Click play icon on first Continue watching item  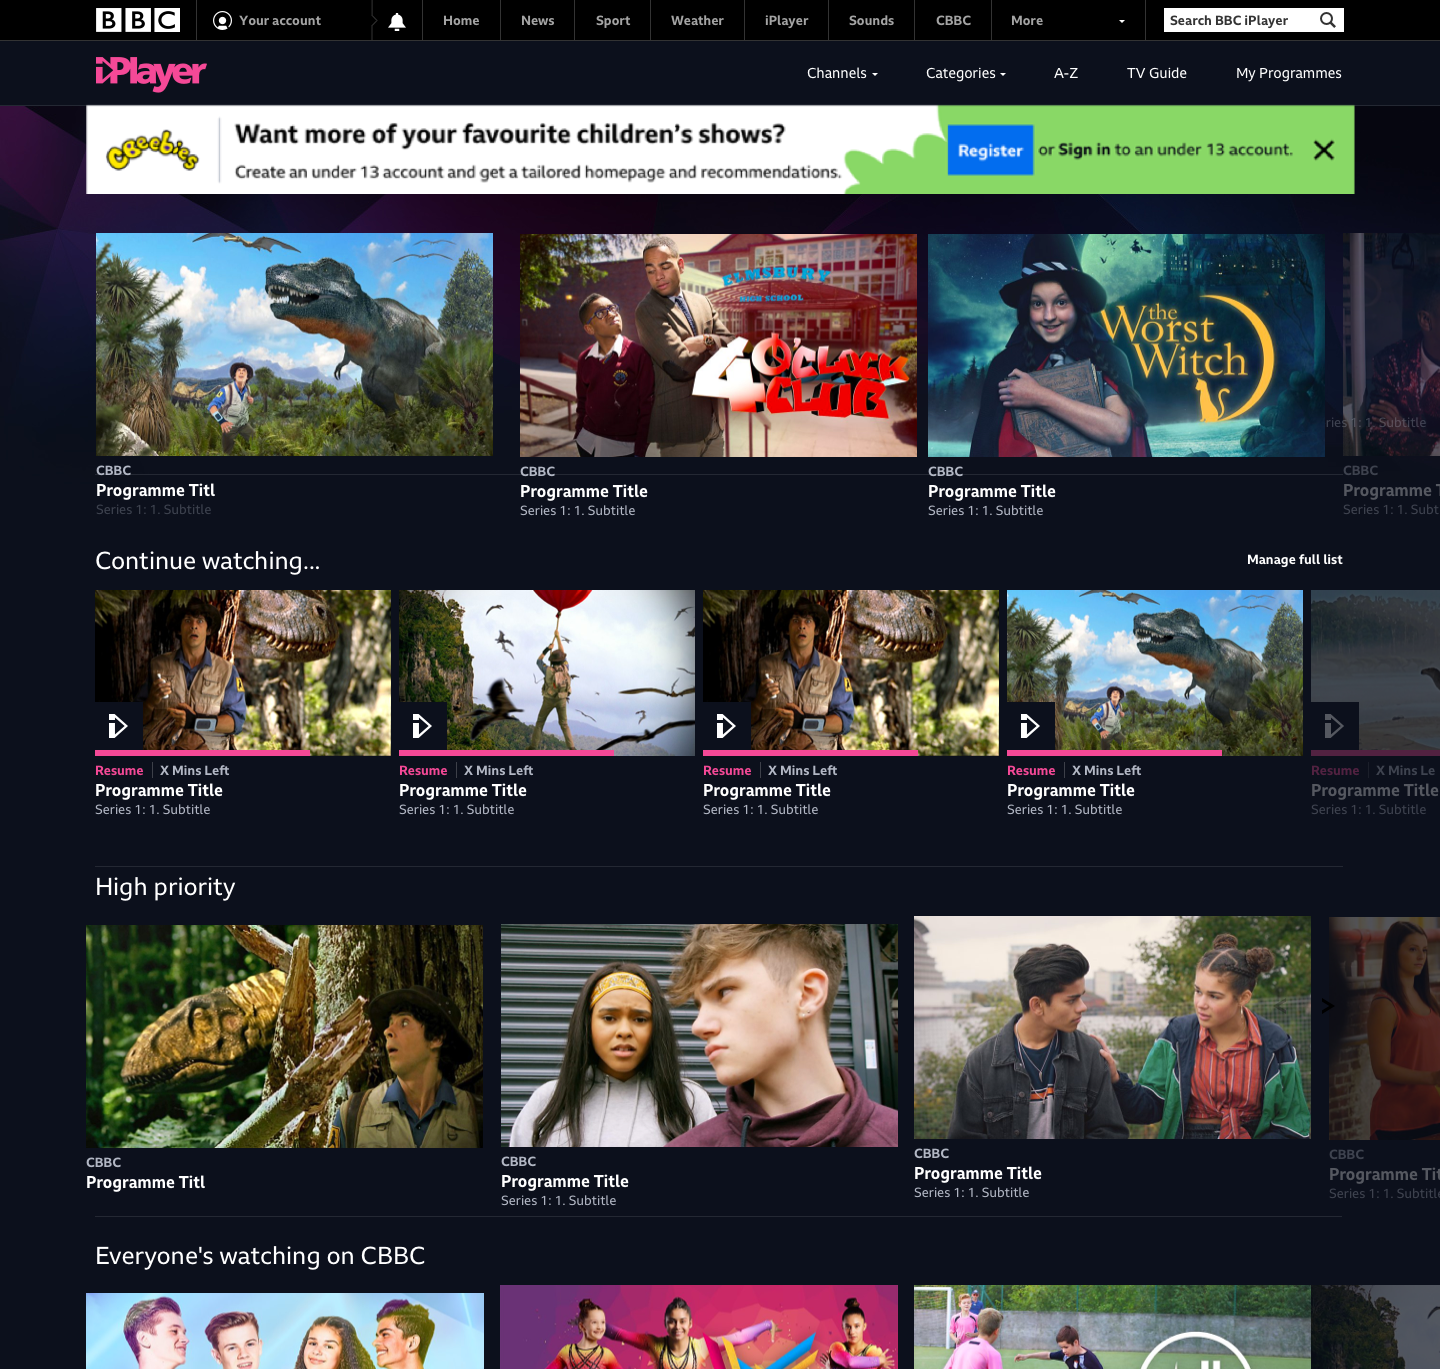tap(119, 726)
